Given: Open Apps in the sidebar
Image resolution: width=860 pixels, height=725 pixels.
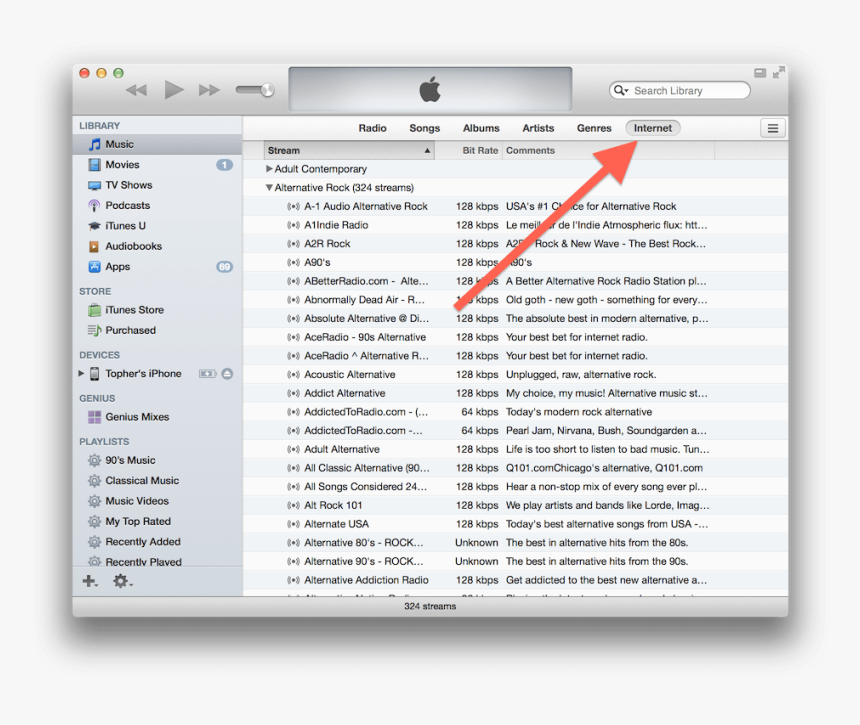Looking at the screenshot, I should click(x=157, y=267).
